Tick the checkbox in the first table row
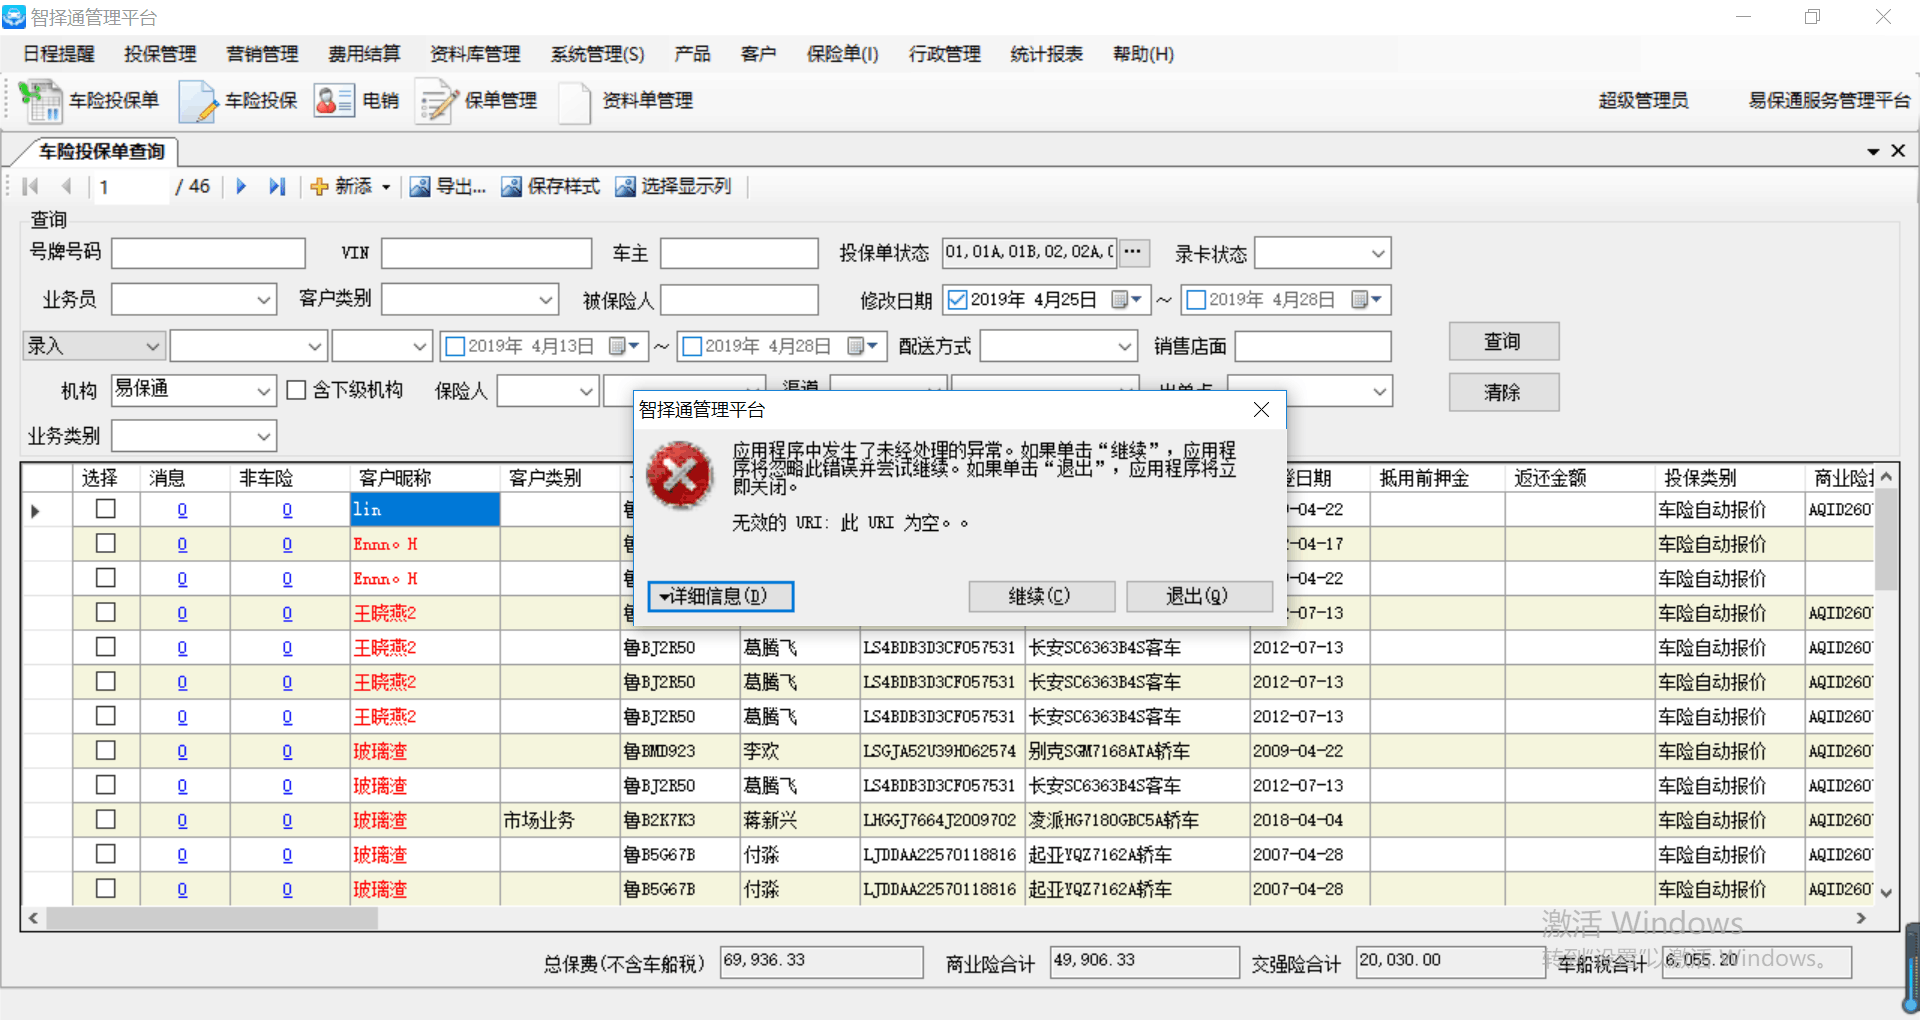The width and height of the screenshot is (1920, 1020). (x=105, y=509)
